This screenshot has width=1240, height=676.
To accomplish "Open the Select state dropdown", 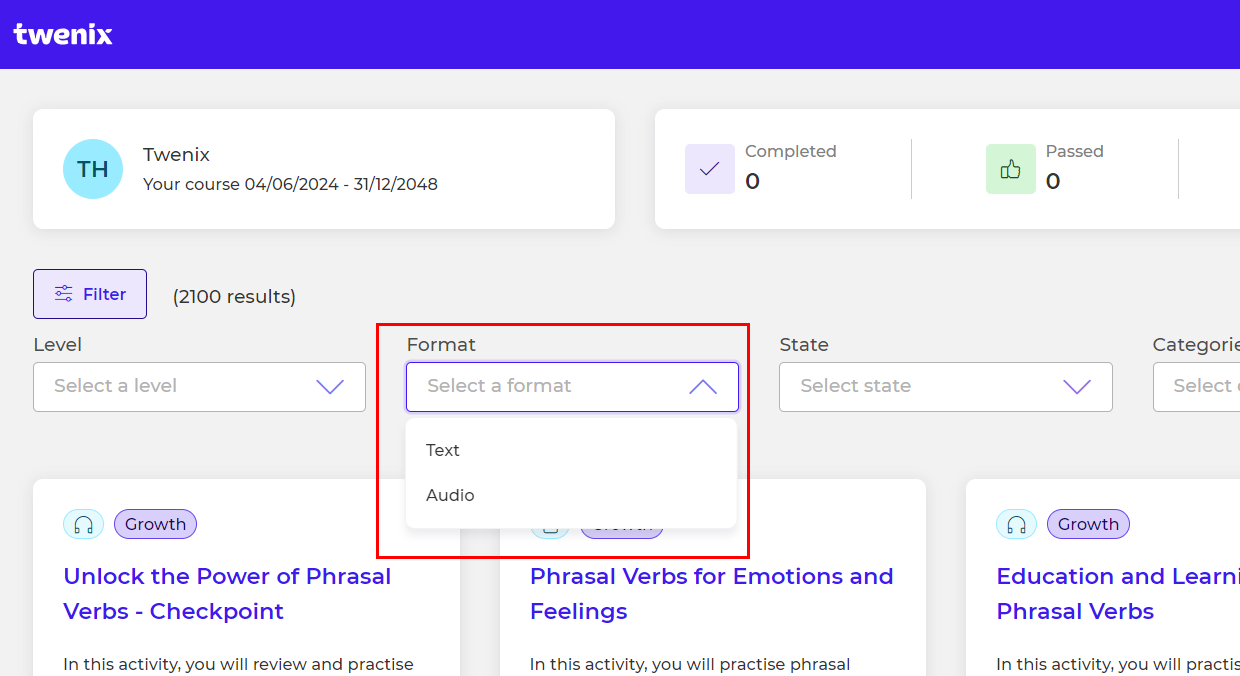I will tap(946, 387).
